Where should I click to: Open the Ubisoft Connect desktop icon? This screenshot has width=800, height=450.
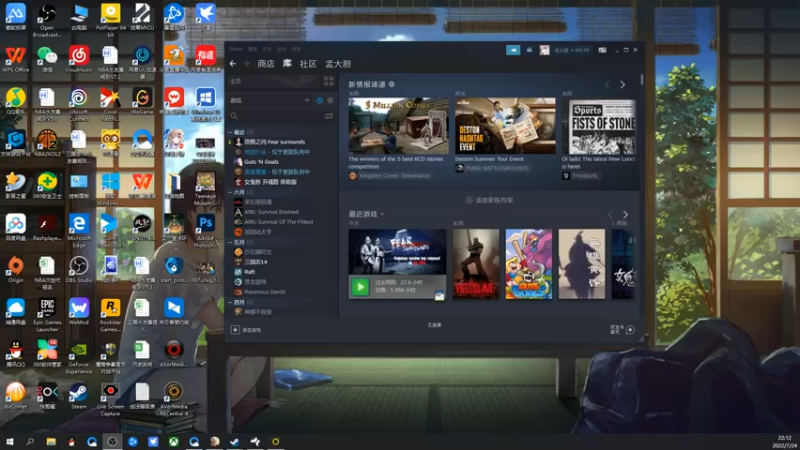click(79, 105)
